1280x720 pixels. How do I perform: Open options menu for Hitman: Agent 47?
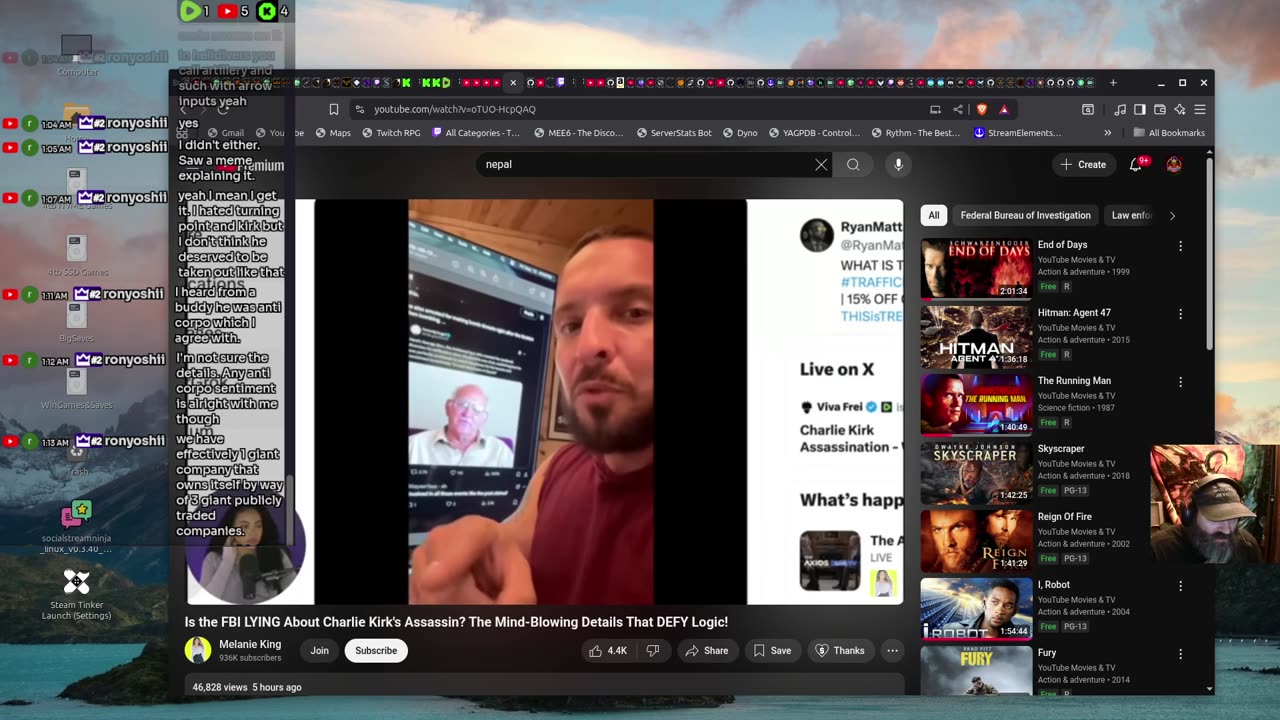1180,314
